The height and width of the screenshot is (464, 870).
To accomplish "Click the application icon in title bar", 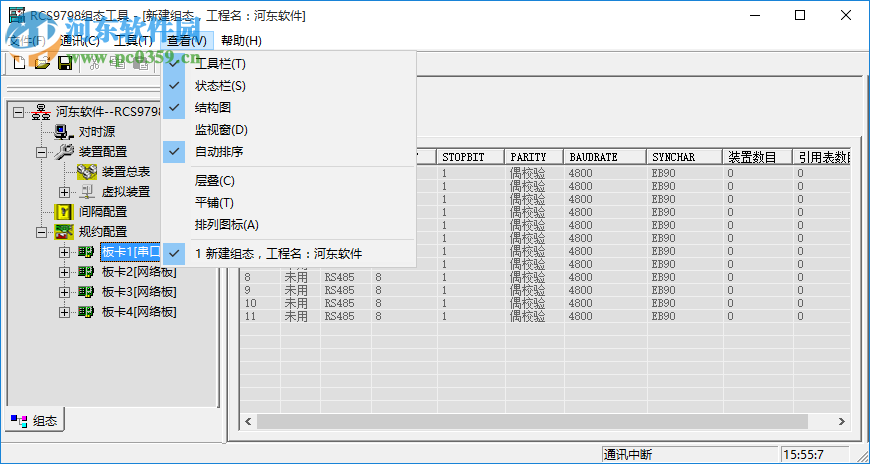I will click(17, 15).
